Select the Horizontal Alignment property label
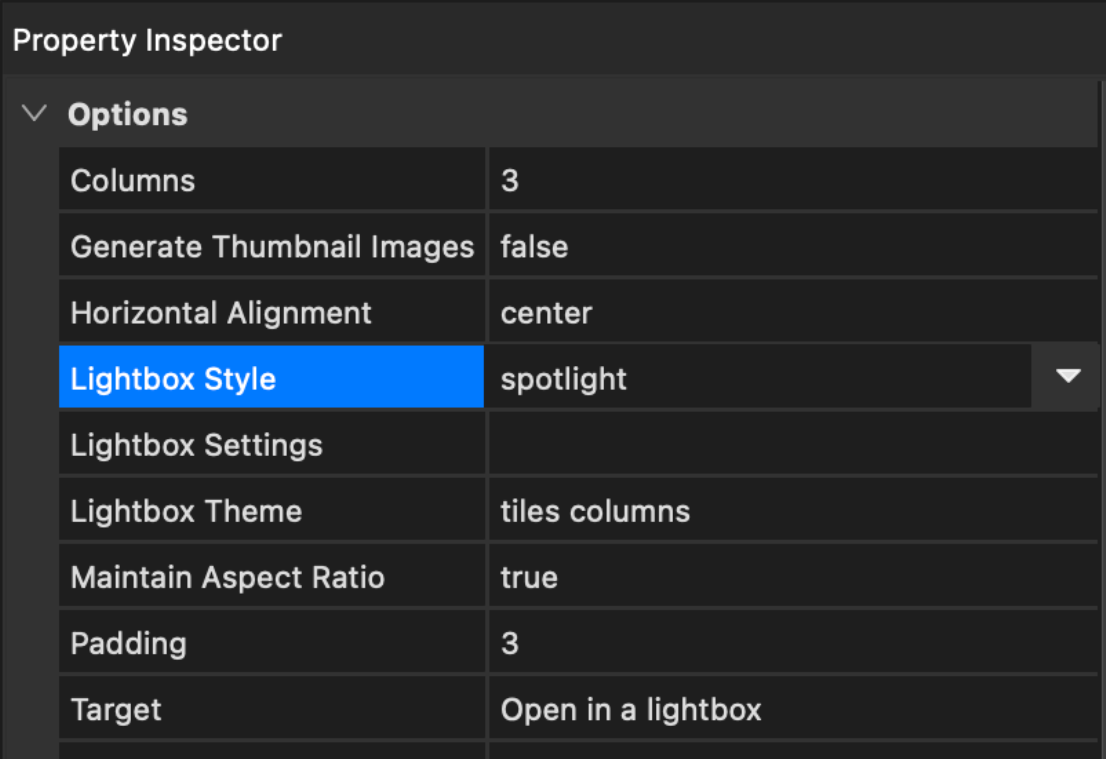Screen dimensions: 1107x760 pyautogui.click(x=221, y=313)
